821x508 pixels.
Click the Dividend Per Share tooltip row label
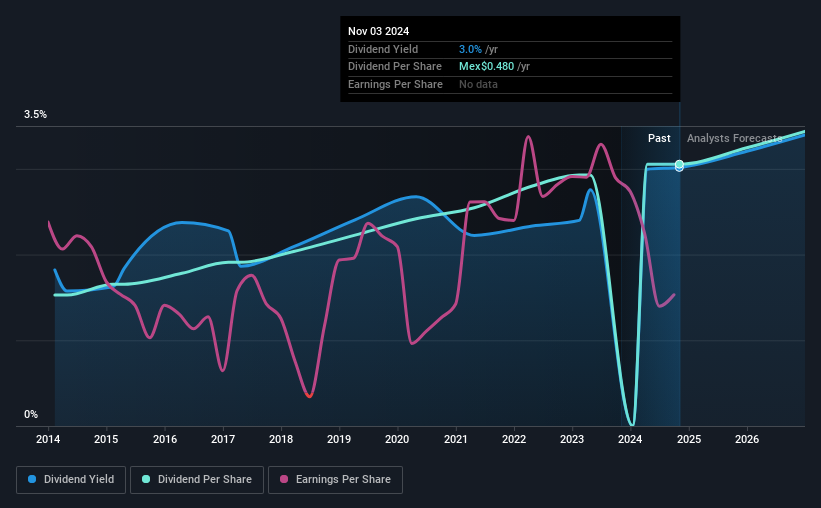(395, 67)
